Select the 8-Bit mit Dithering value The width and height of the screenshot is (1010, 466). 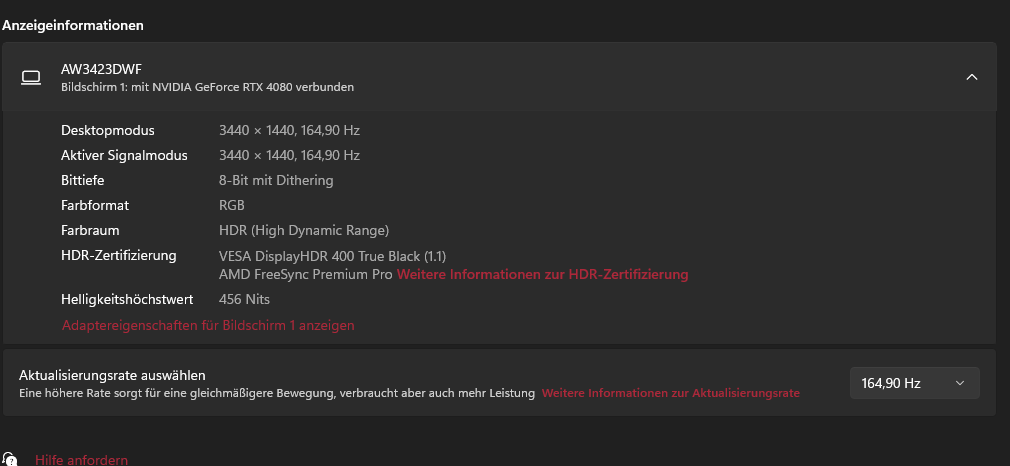276,181
